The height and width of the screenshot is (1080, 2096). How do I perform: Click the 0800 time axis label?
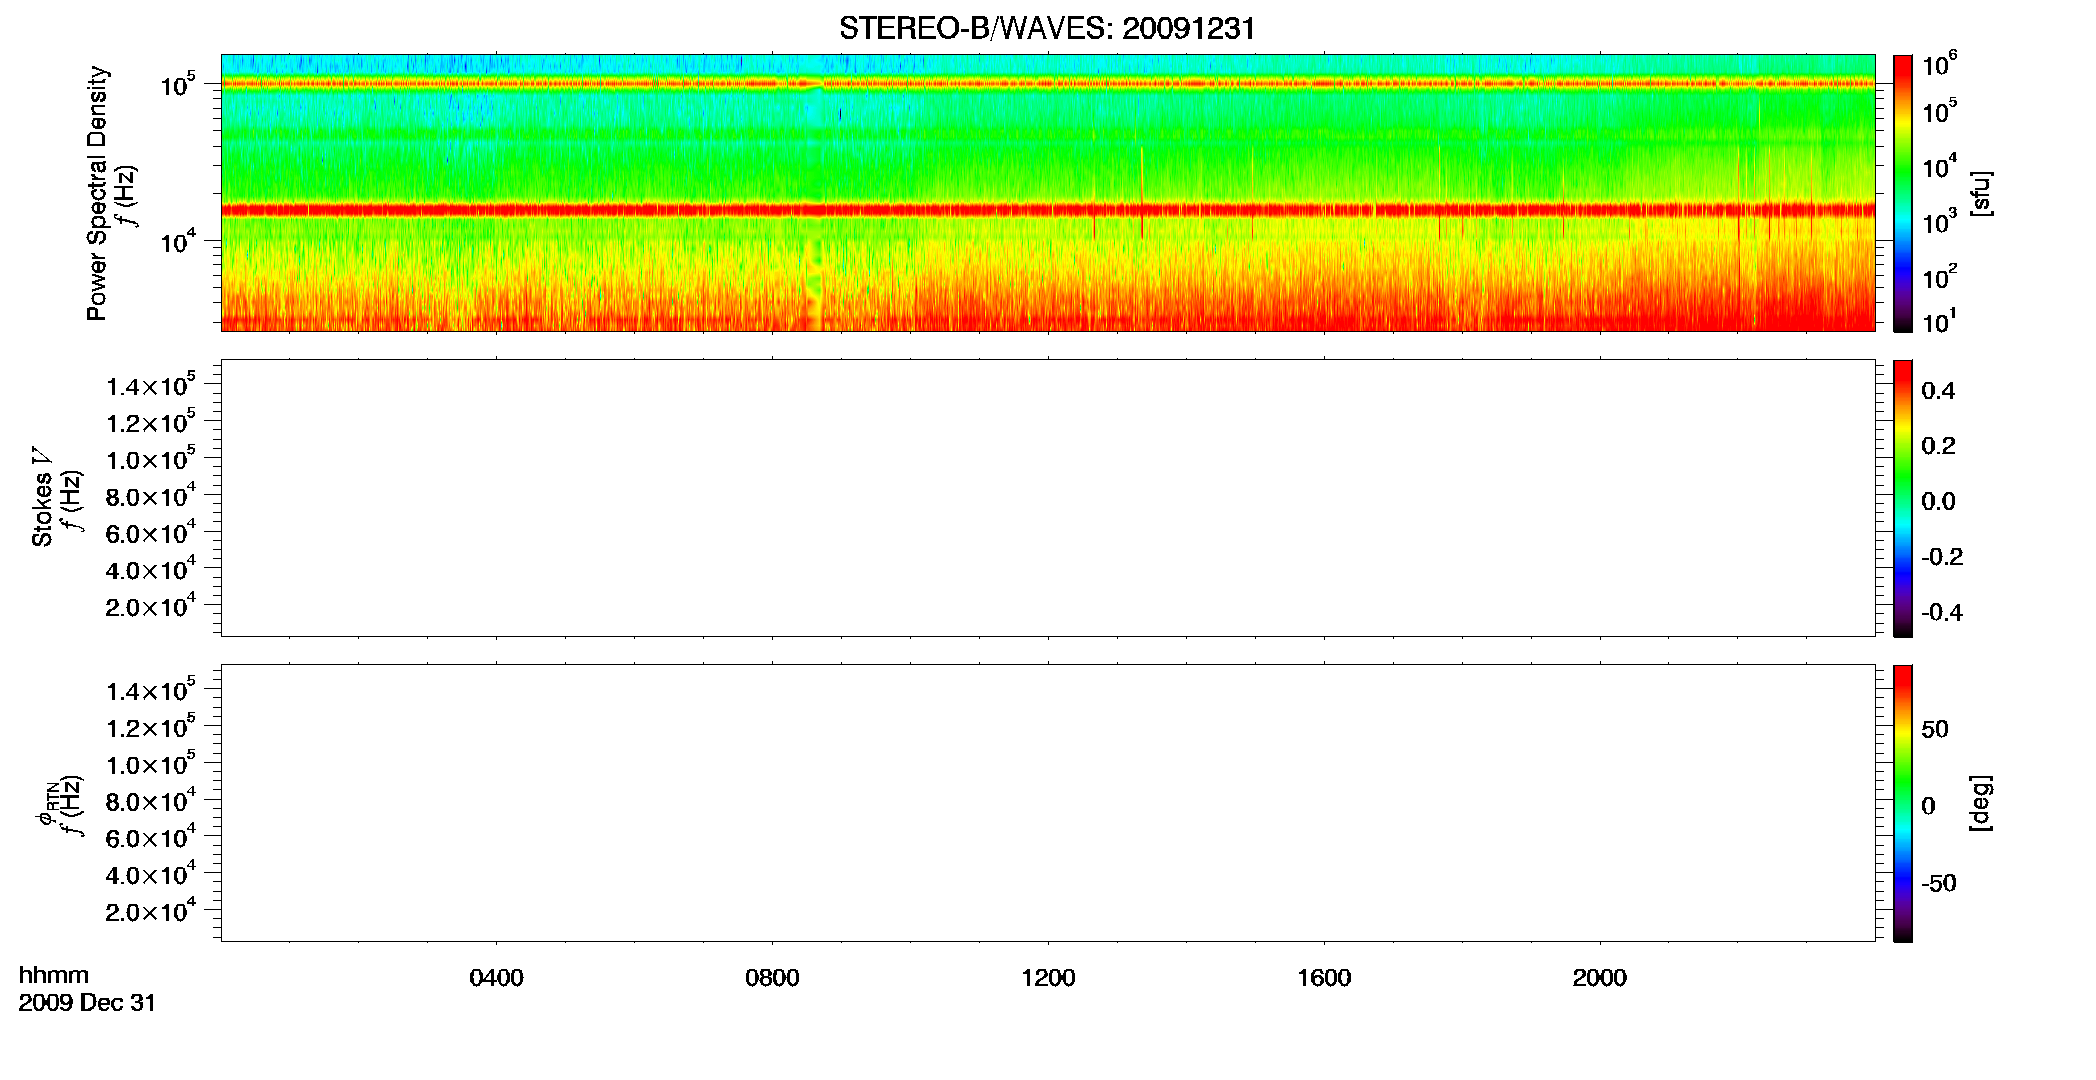[772, 978]
